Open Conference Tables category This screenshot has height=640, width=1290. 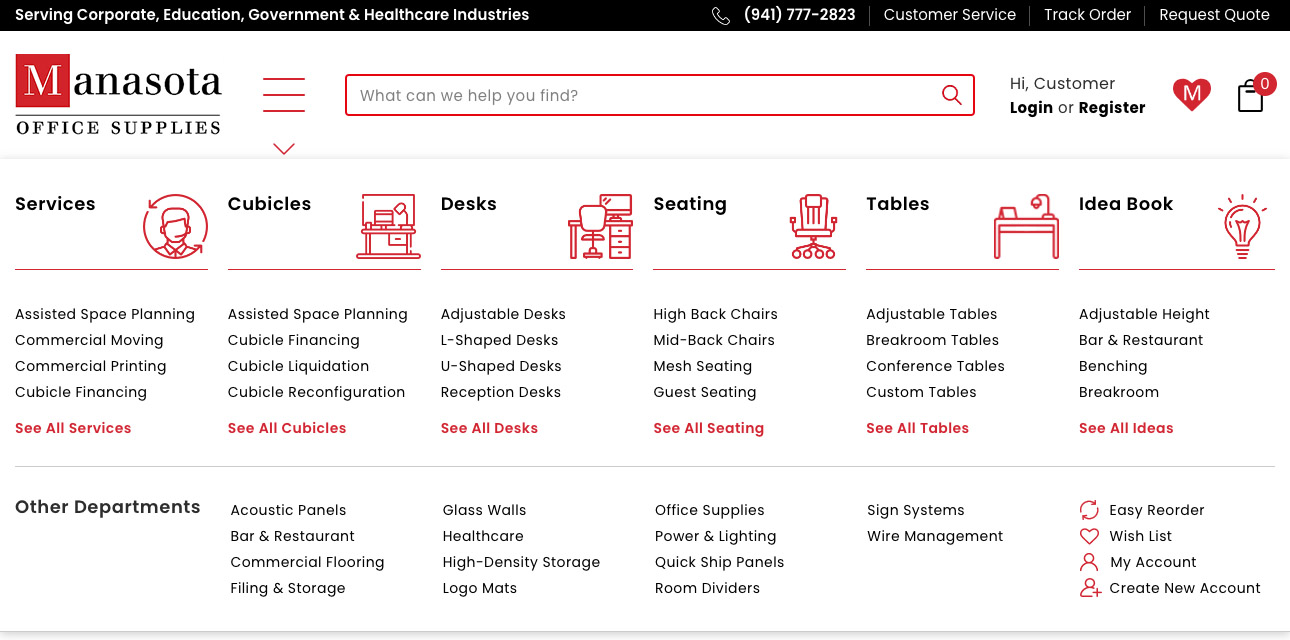(x=935, y=366)
